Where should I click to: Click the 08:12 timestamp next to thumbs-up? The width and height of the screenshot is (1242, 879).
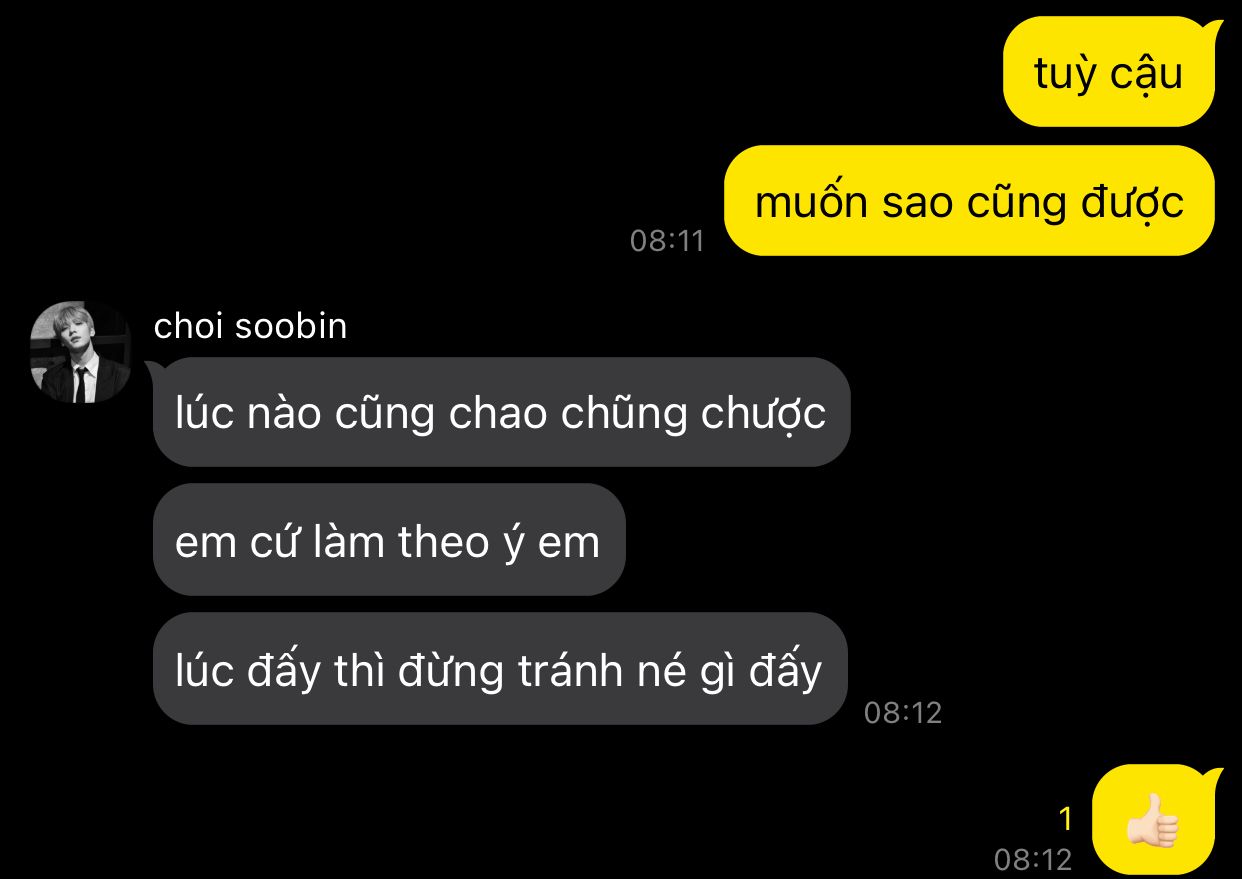(1033, 859)
